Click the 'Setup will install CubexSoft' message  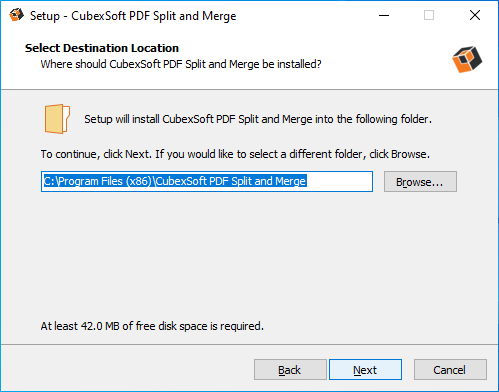pyautogui.click(x=258, y=119)
